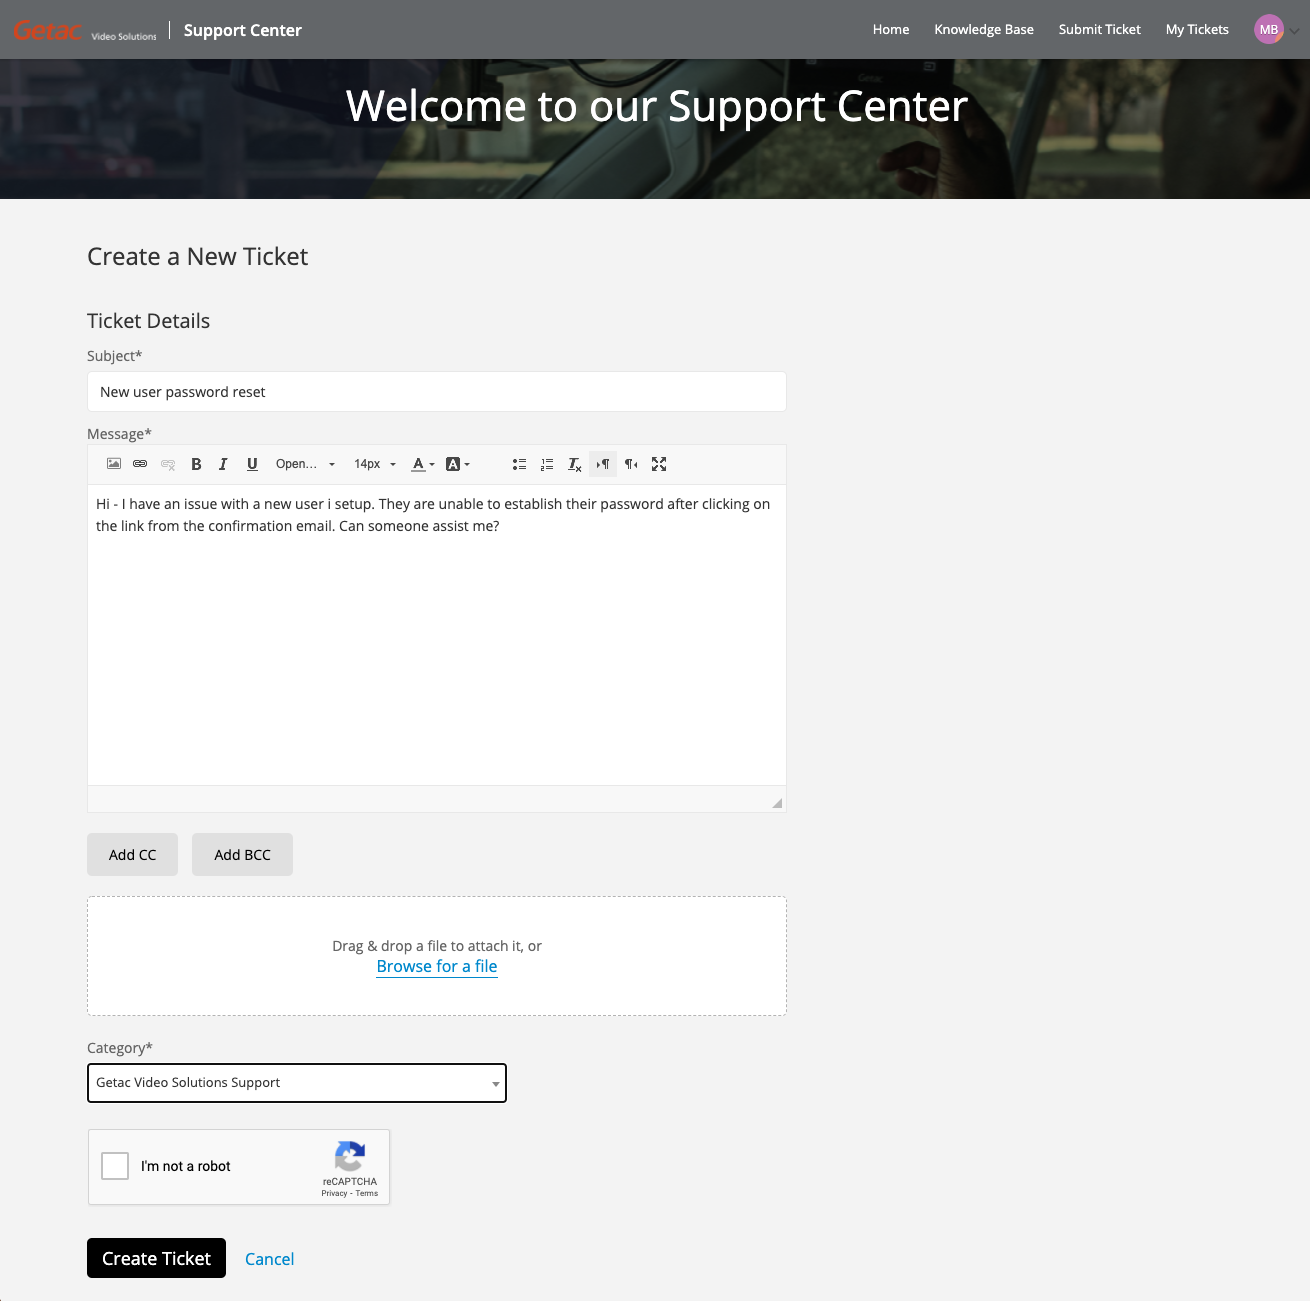The image size is (1310, 1301).
Task: Click the Support Center header title
Action: 243,30
